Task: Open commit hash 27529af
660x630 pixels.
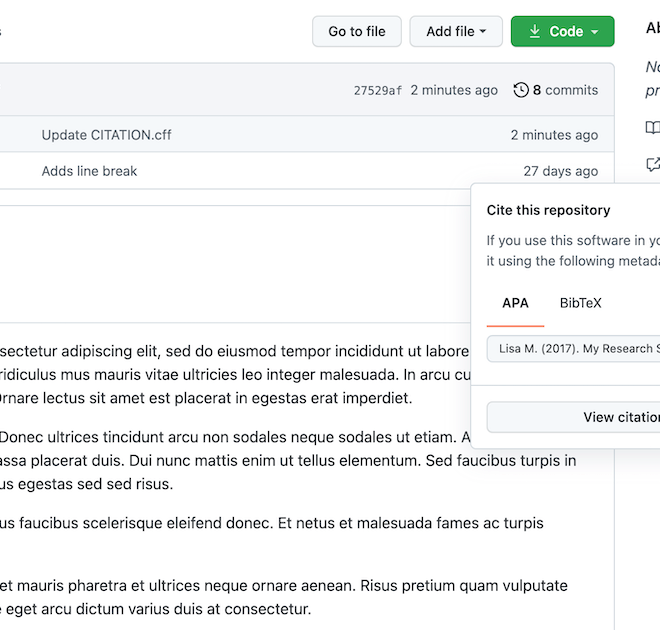Action: (378, 90)
